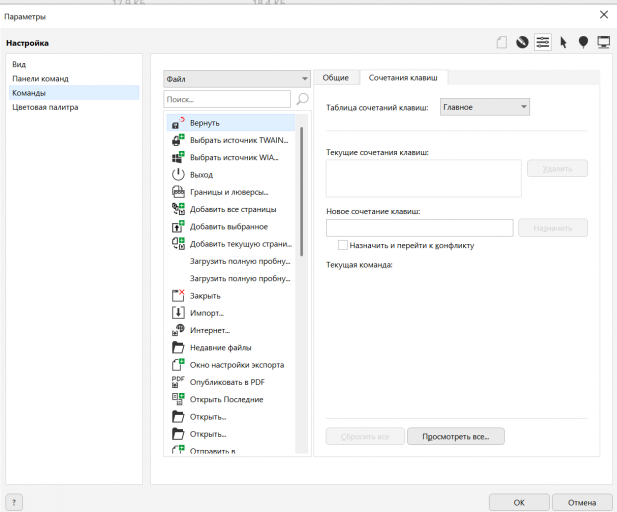Click the Выбрать источник WIA command icon
This screenshot has width=617, height=512.
(178, 157)
